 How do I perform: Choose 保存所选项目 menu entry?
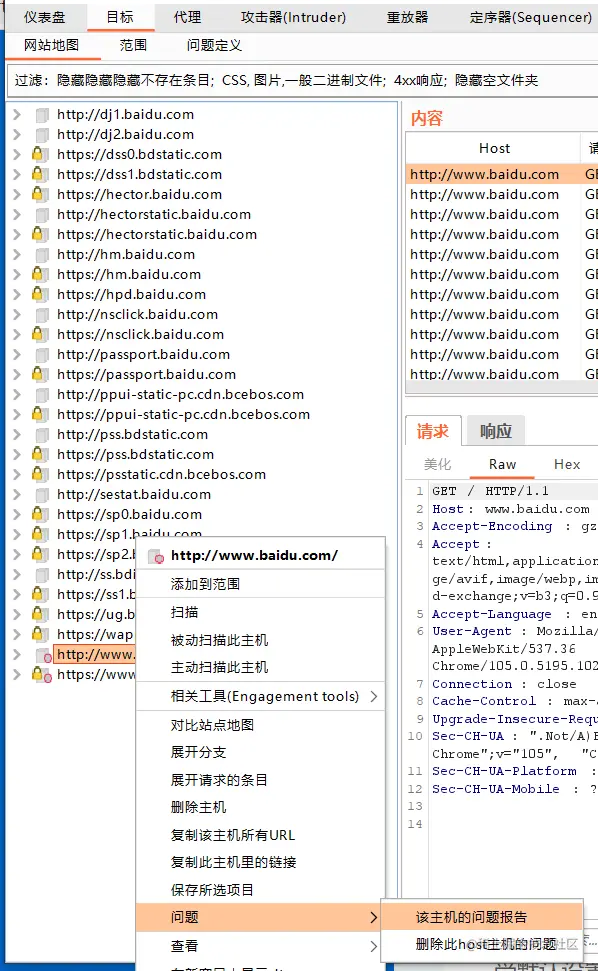pos(261,890)
